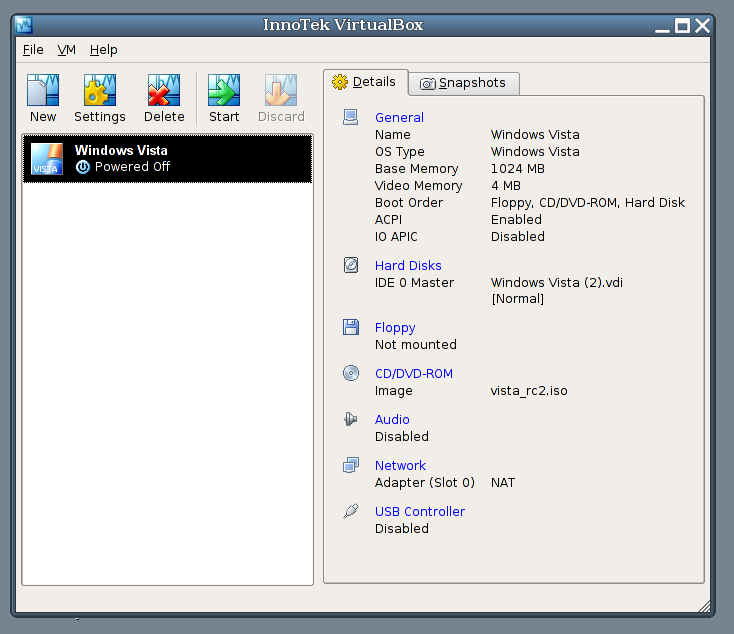
Task: Open the General settings link
Action: tap(399, 117)
